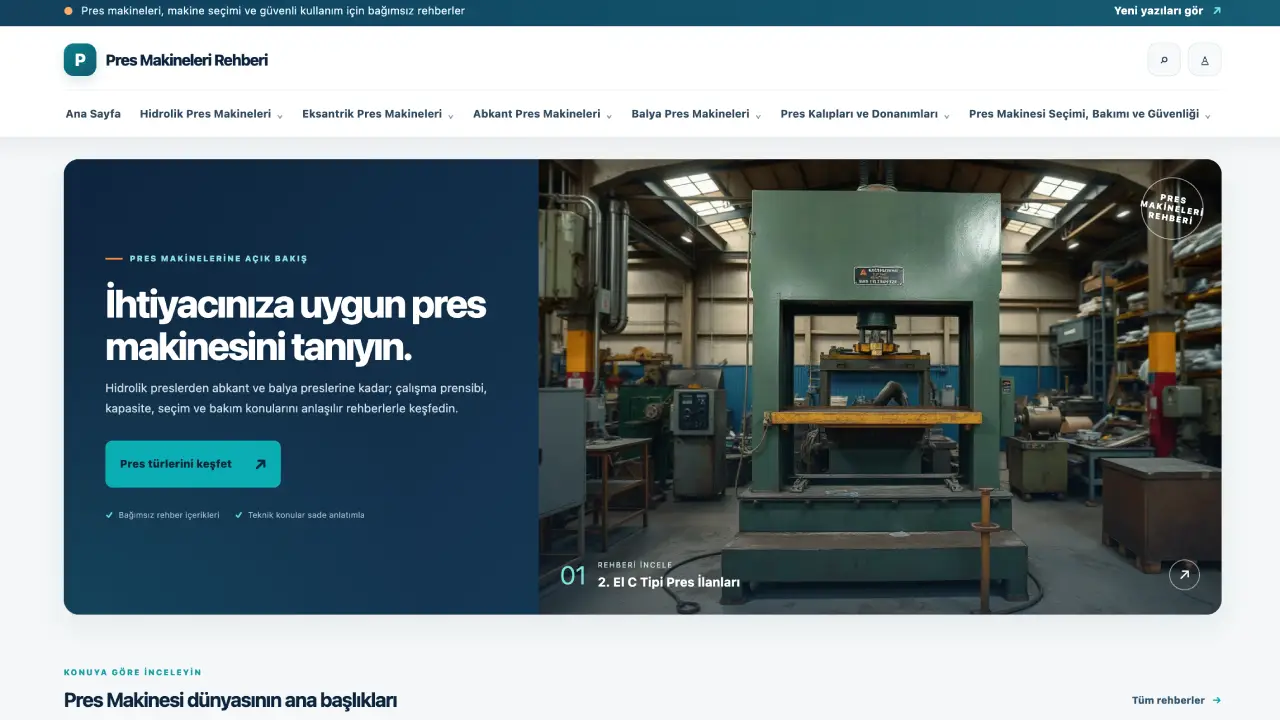
Task: Open search via the magnifier icon
Action: tap(1164, 60)
